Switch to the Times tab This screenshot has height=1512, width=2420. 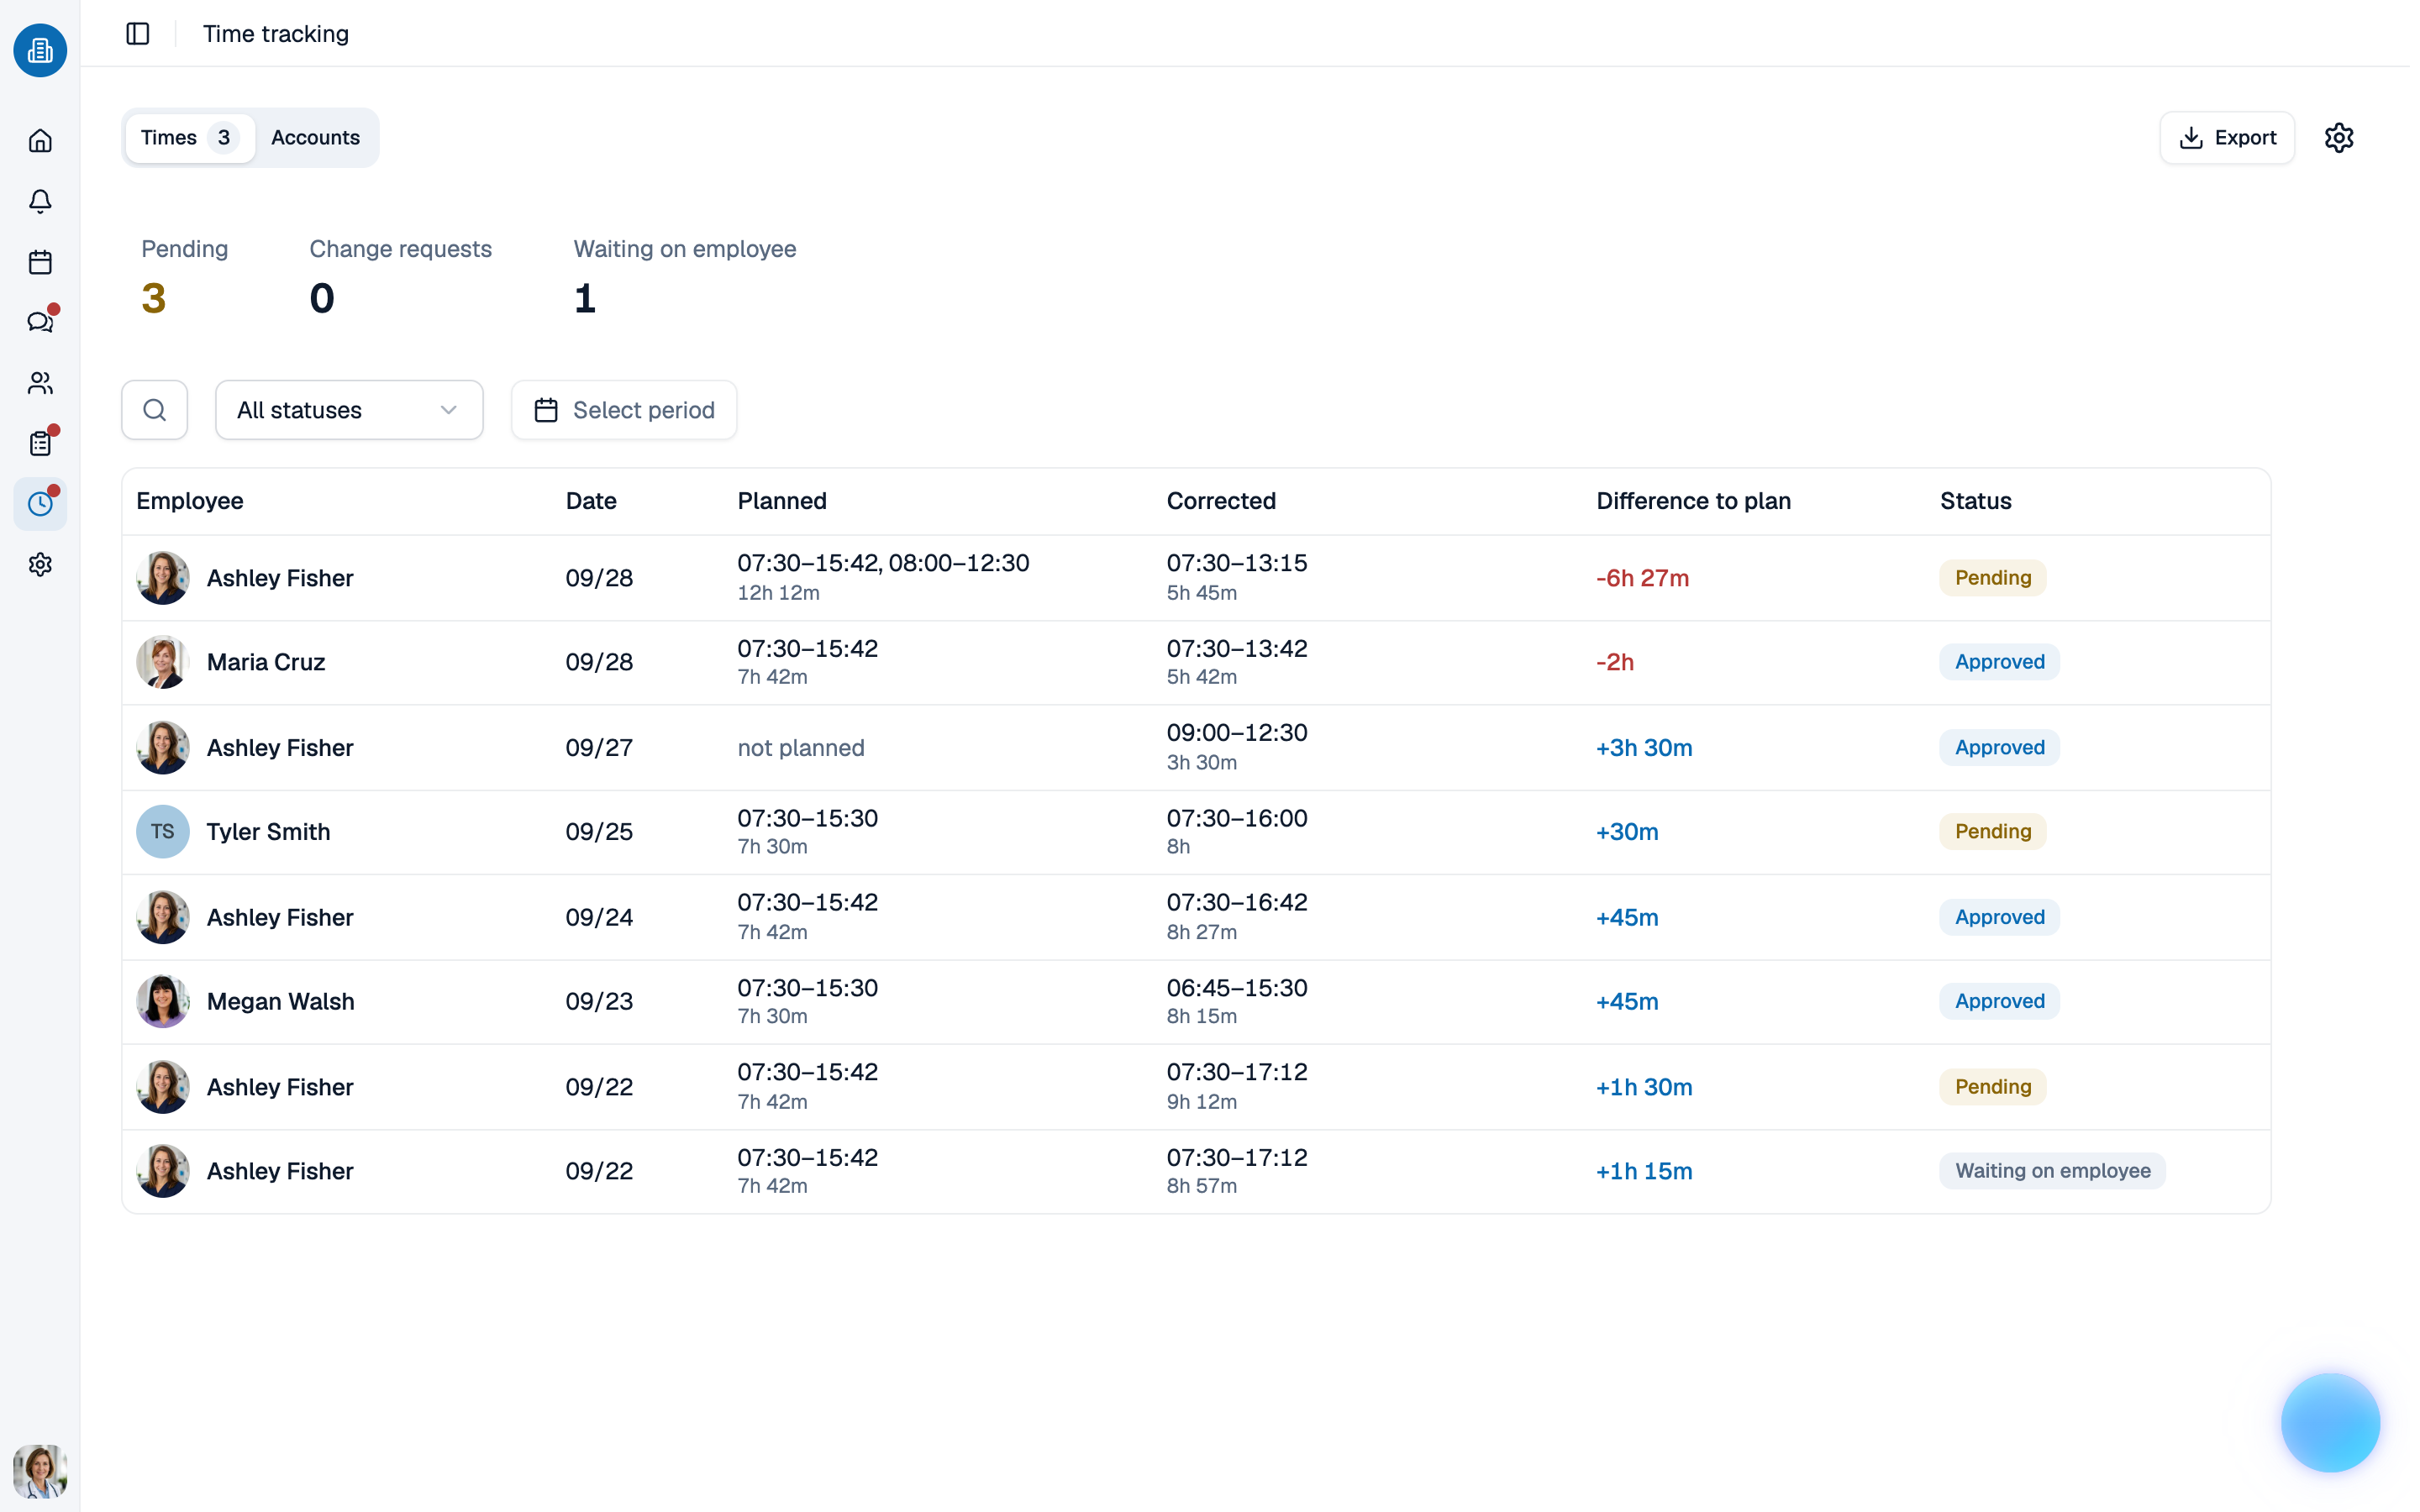tap(189, 138)
